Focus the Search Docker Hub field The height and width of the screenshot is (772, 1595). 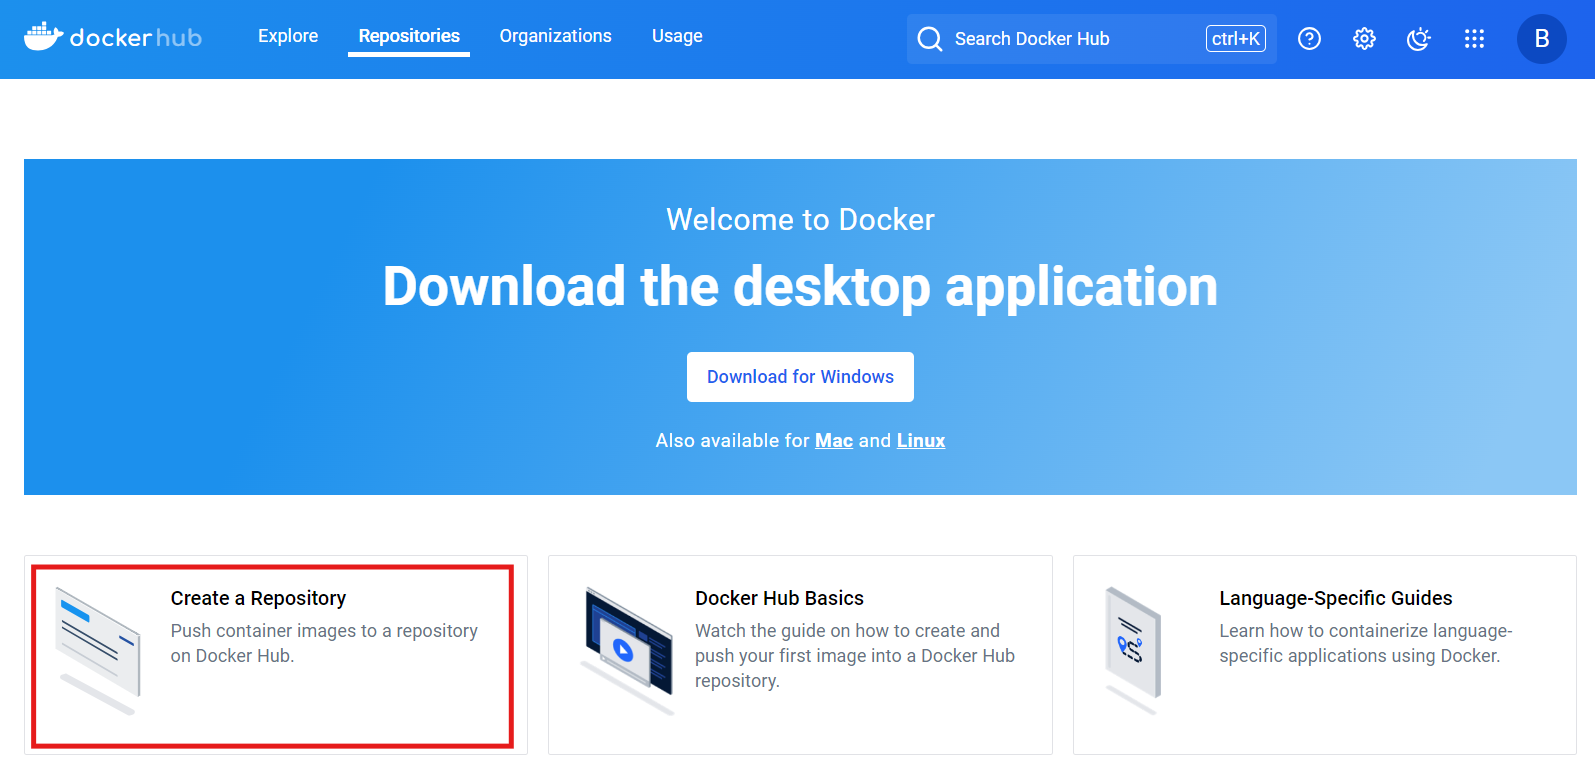1091,39
